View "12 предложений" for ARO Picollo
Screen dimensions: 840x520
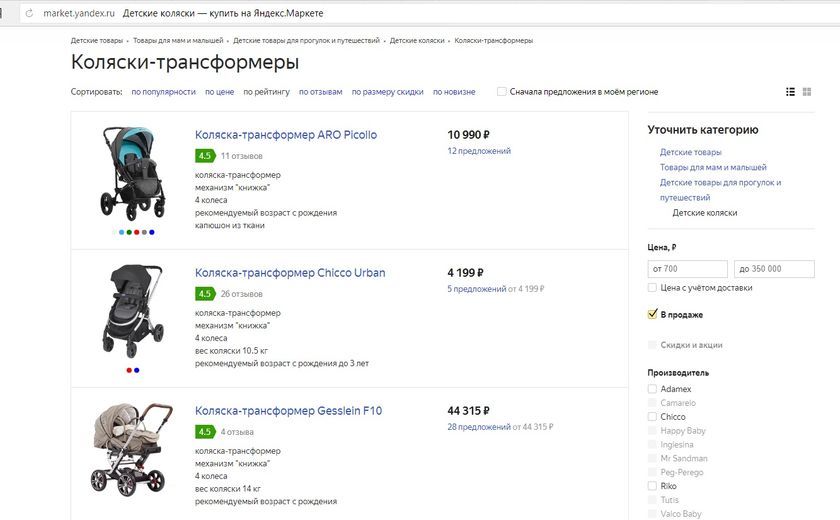pyautogui.click(x=479, y=151)
